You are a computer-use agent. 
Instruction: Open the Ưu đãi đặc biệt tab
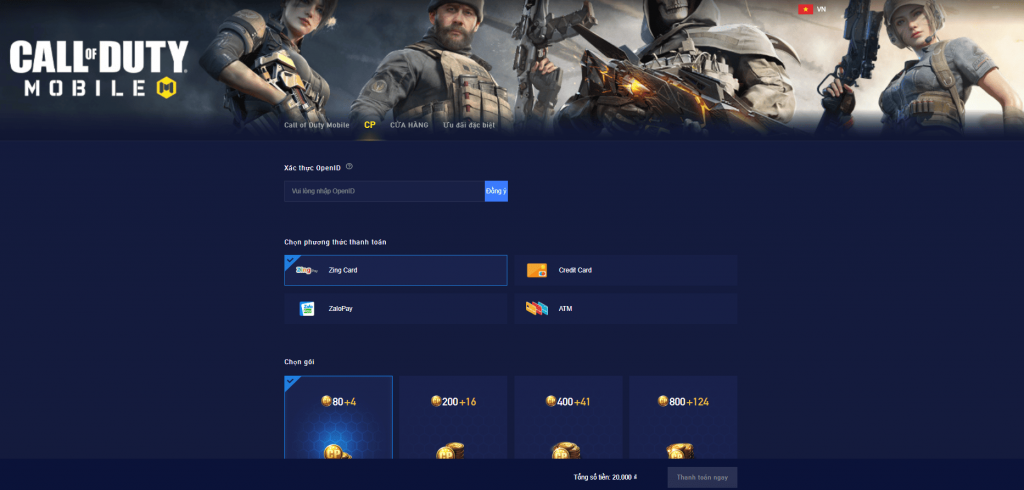tap(469, 125)
